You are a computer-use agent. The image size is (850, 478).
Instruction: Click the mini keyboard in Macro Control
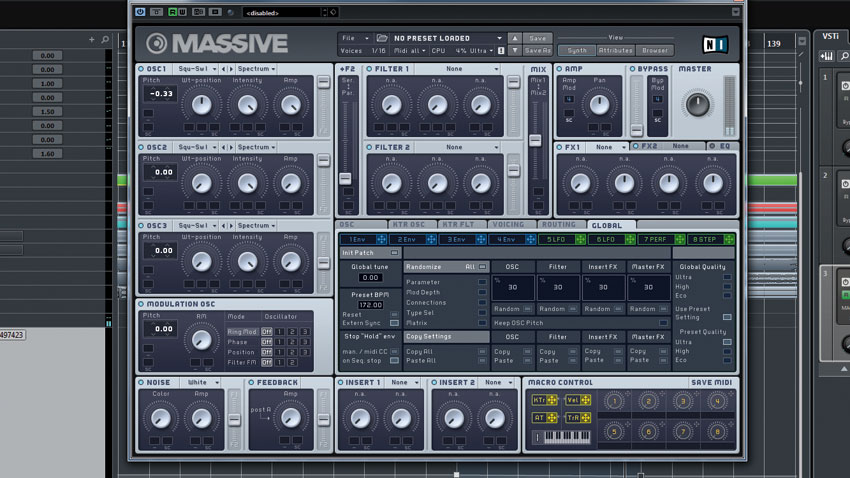[566, 436]
